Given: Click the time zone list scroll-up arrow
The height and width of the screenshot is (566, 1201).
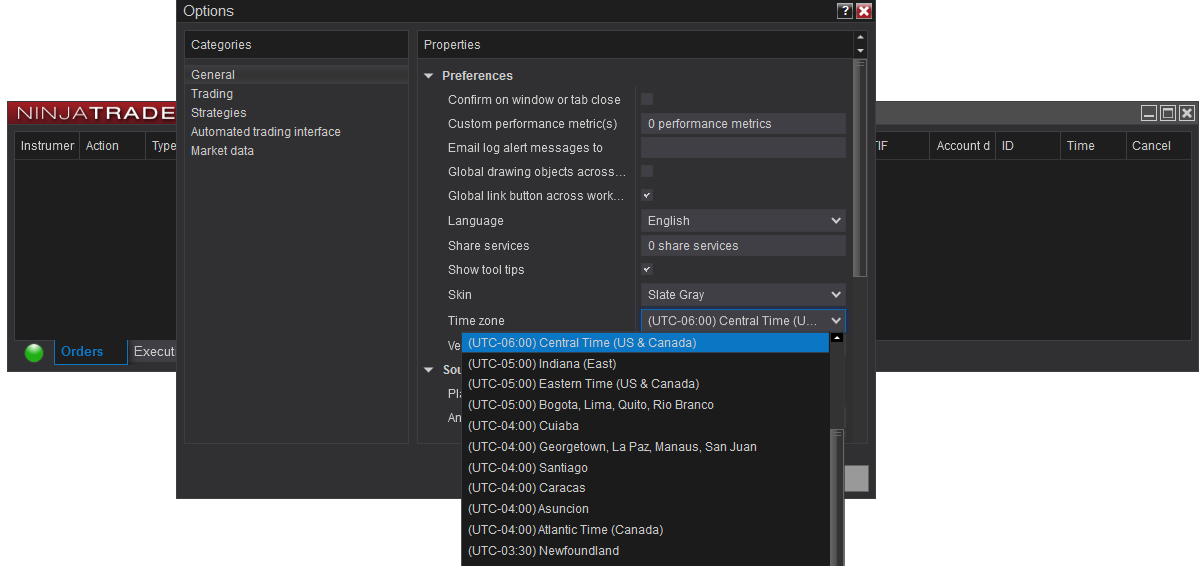Looking at the screenshot, I should pos(837,338).
